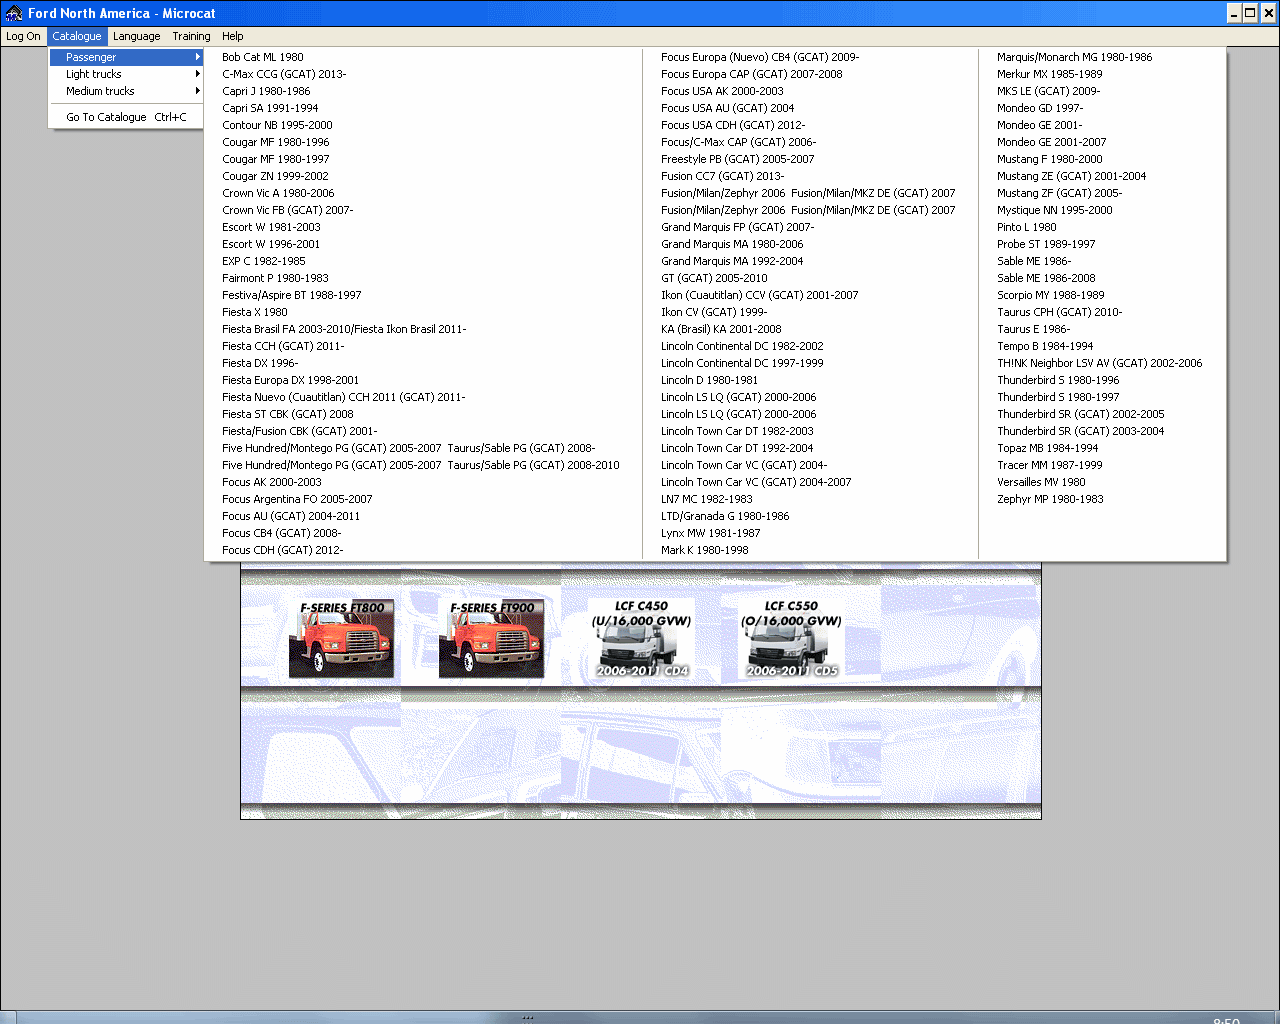Select Fiesta X 1980

click(255, 312)
